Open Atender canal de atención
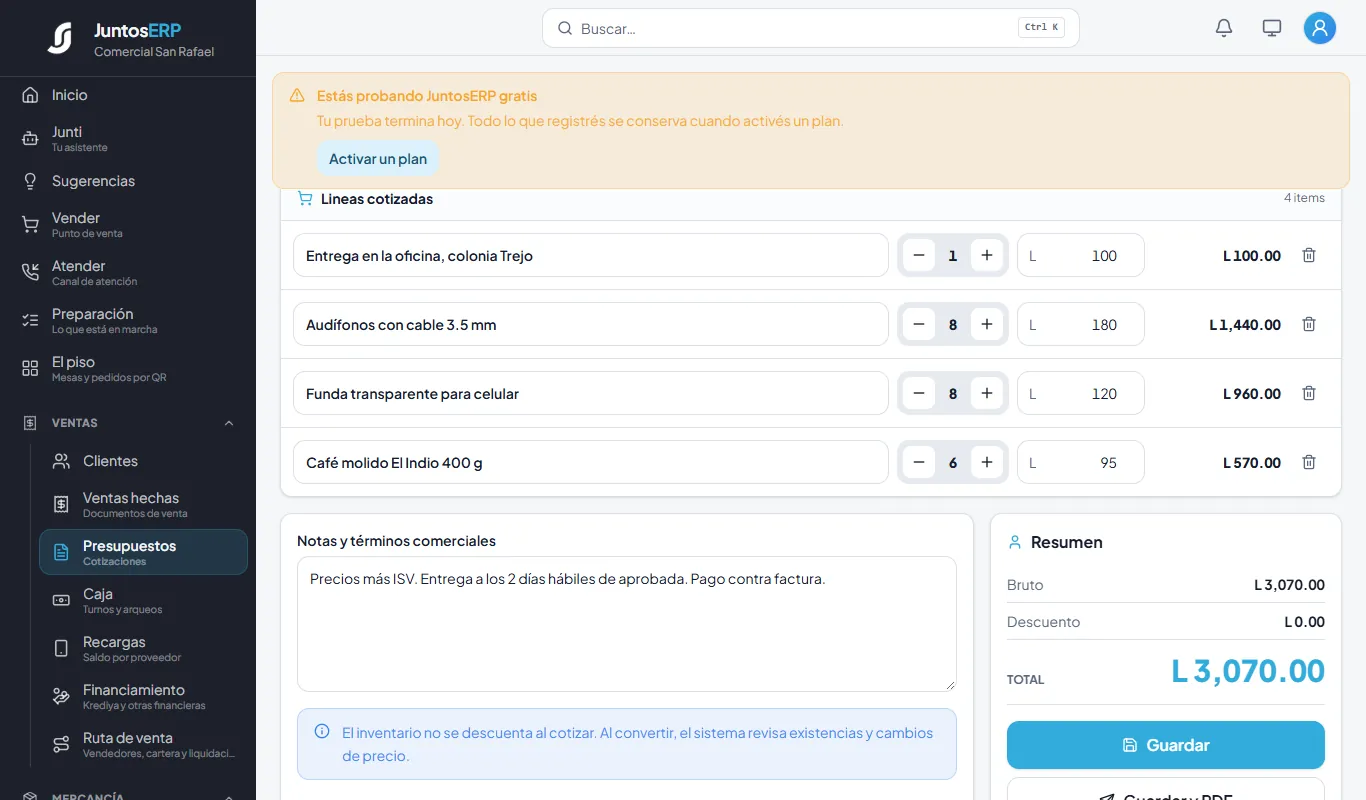This screenshot has height=800, width=1366. click(128, 272)
